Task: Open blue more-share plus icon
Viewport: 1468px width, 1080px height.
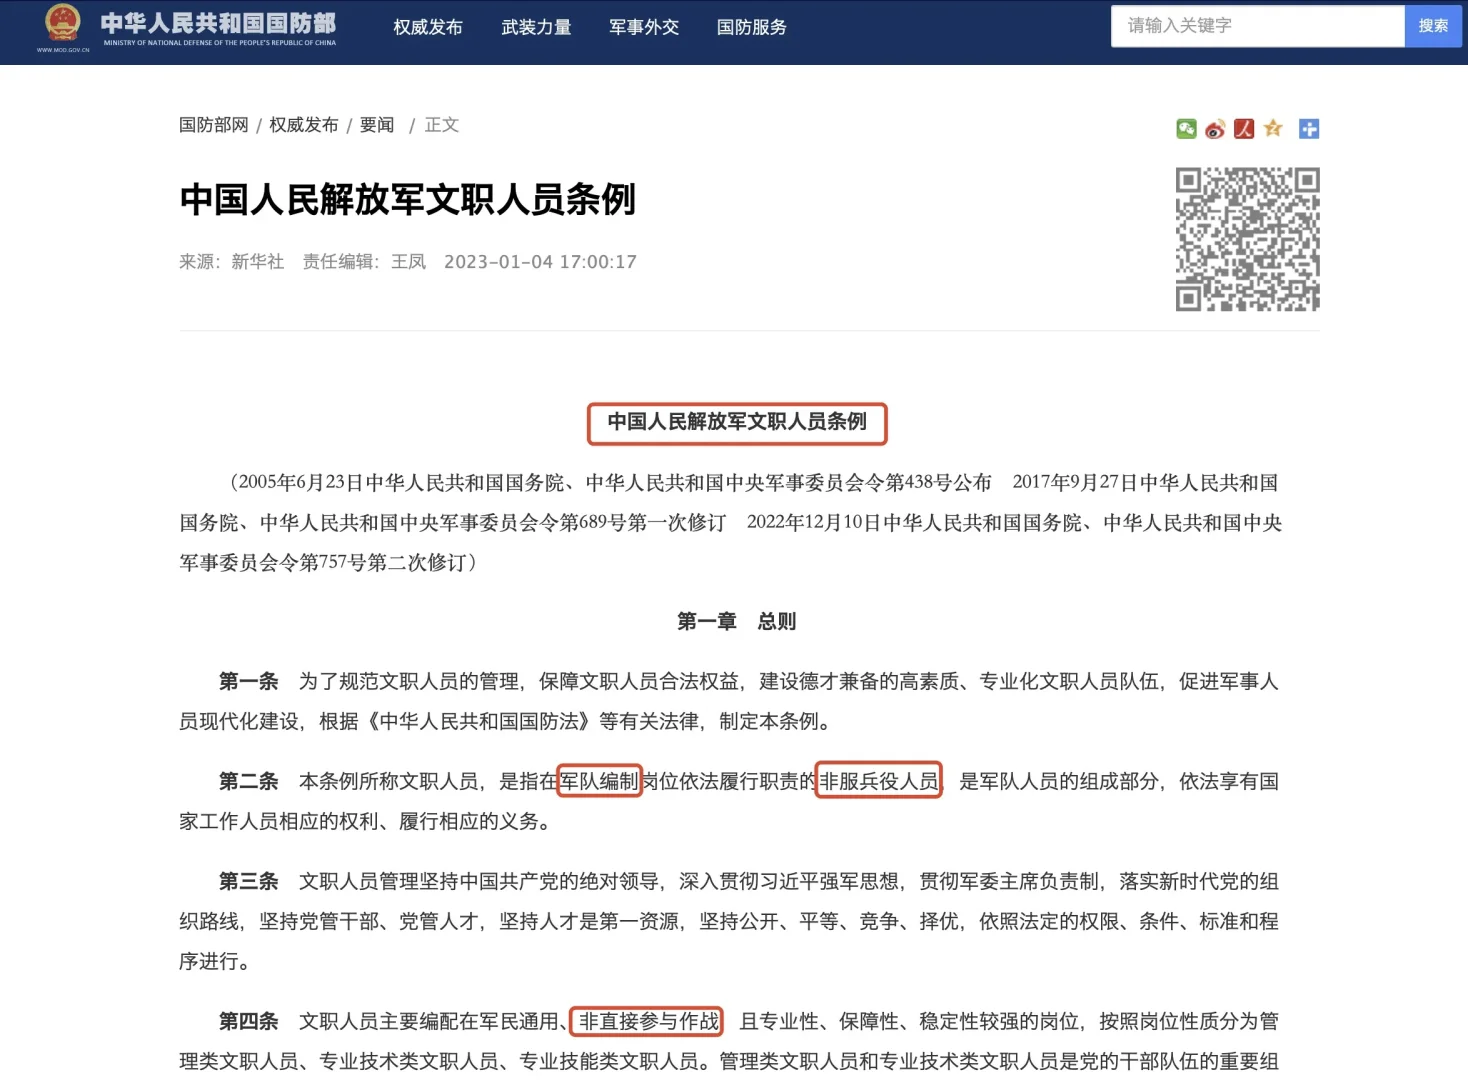Action: click(x=1309, y=129)
